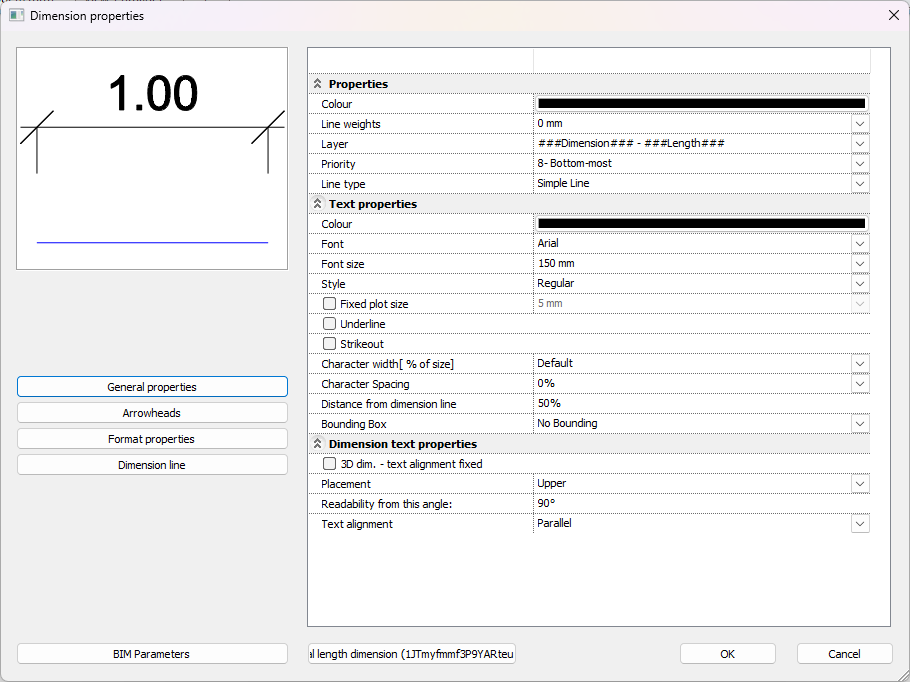Open the Bounding Box dropdown
Viewport: 910px width, 682px height.
tap(860, 424)
